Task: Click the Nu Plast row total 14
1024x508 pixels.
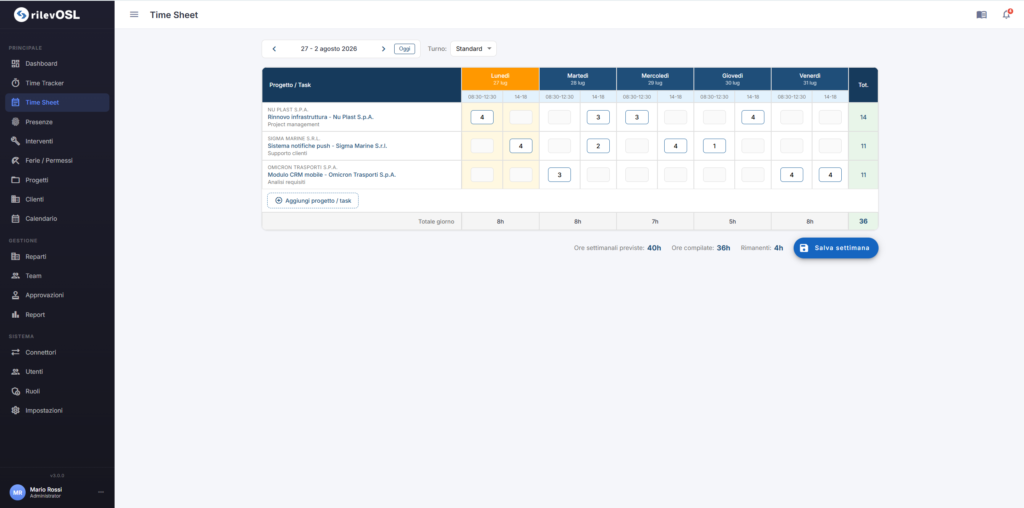Action: (863, 118)
